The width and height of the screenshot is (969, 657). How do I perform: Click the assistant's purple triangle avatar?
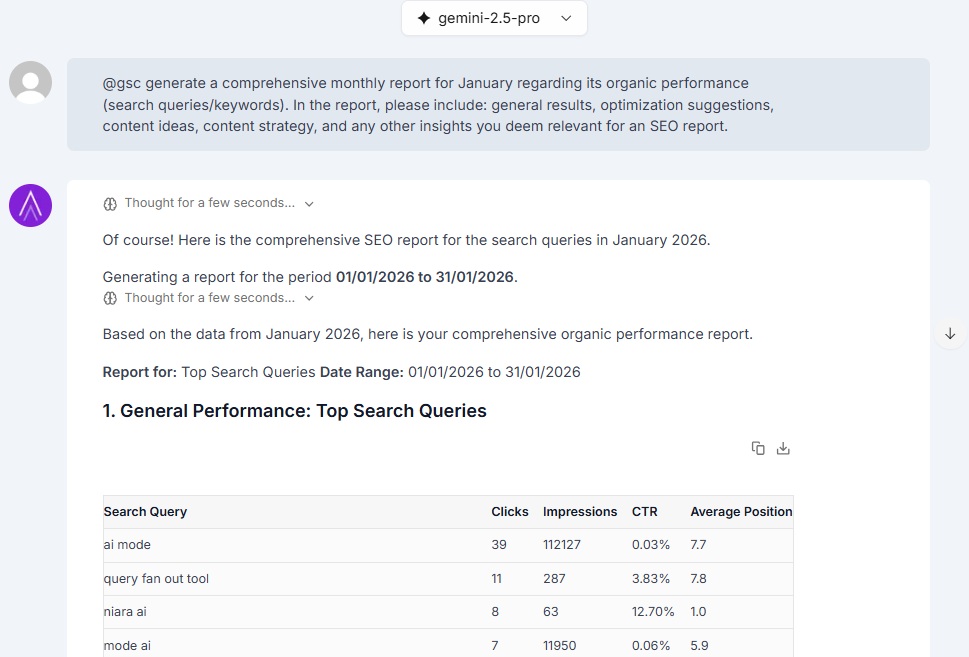(30, 204)
